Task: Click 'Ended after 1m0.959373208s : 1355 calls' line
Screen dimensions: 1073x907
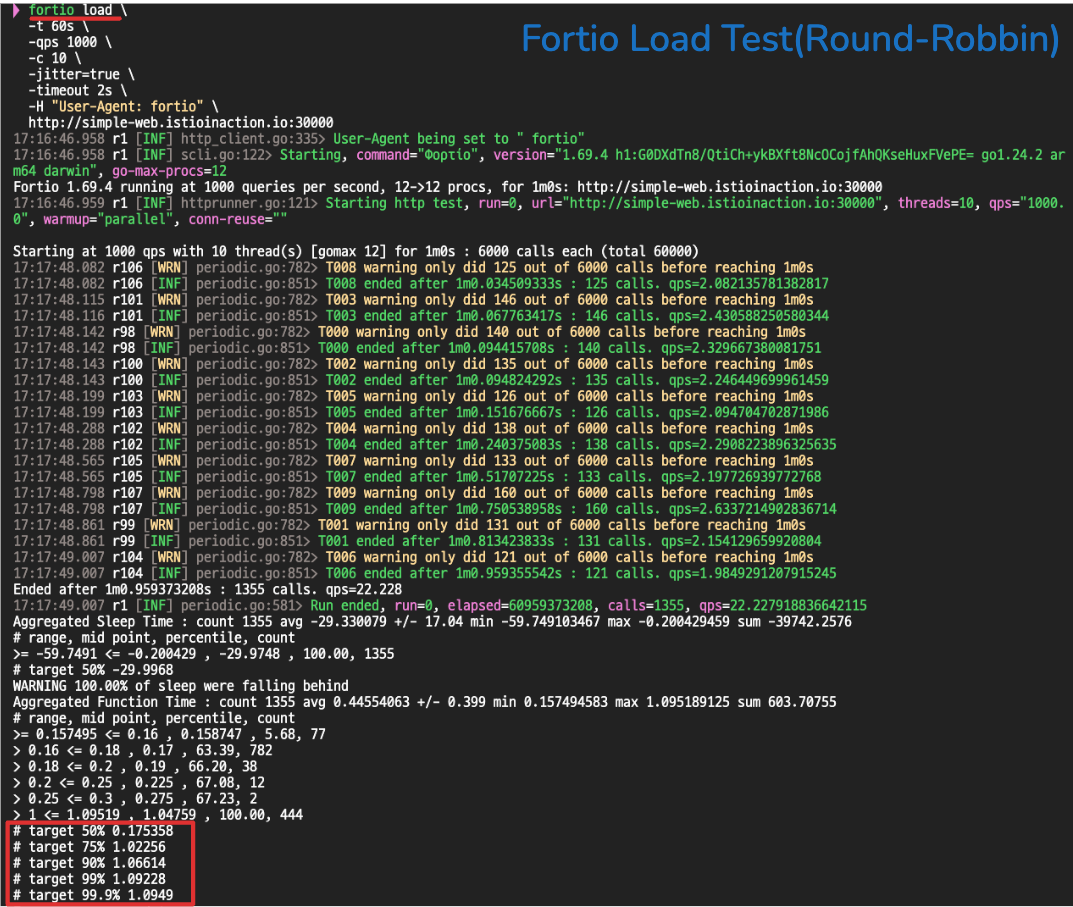Action: (207, 589)
